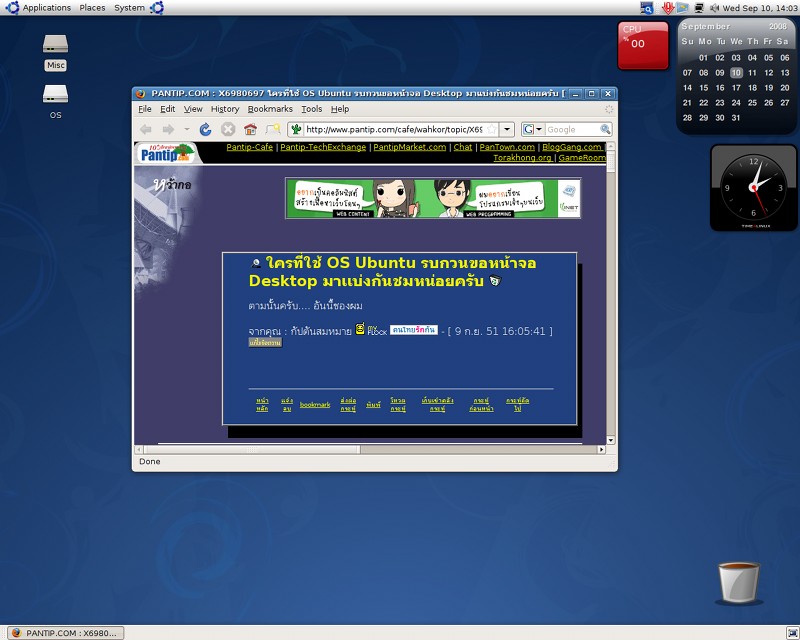Open the Edit menu in Firefox

pyautogui.click(x=167, y=109)
